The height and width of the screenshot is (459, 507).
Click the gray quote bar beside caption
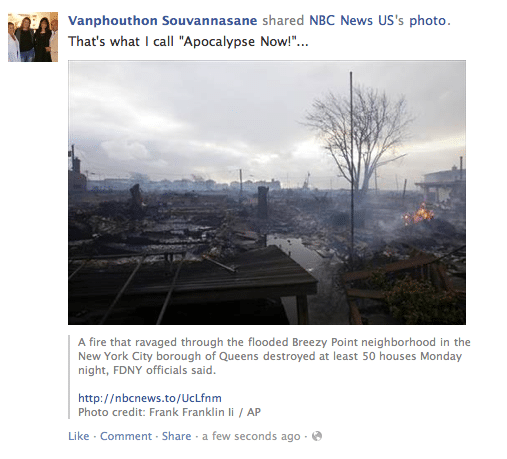click(69, 377)
